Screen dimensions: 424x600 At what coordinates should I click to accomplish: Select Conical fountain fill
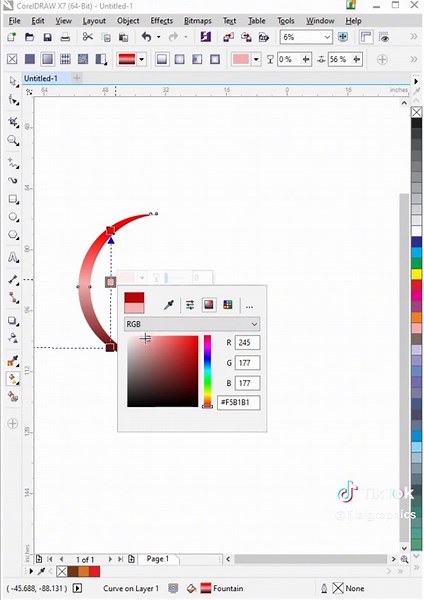(x=197, y=59)
